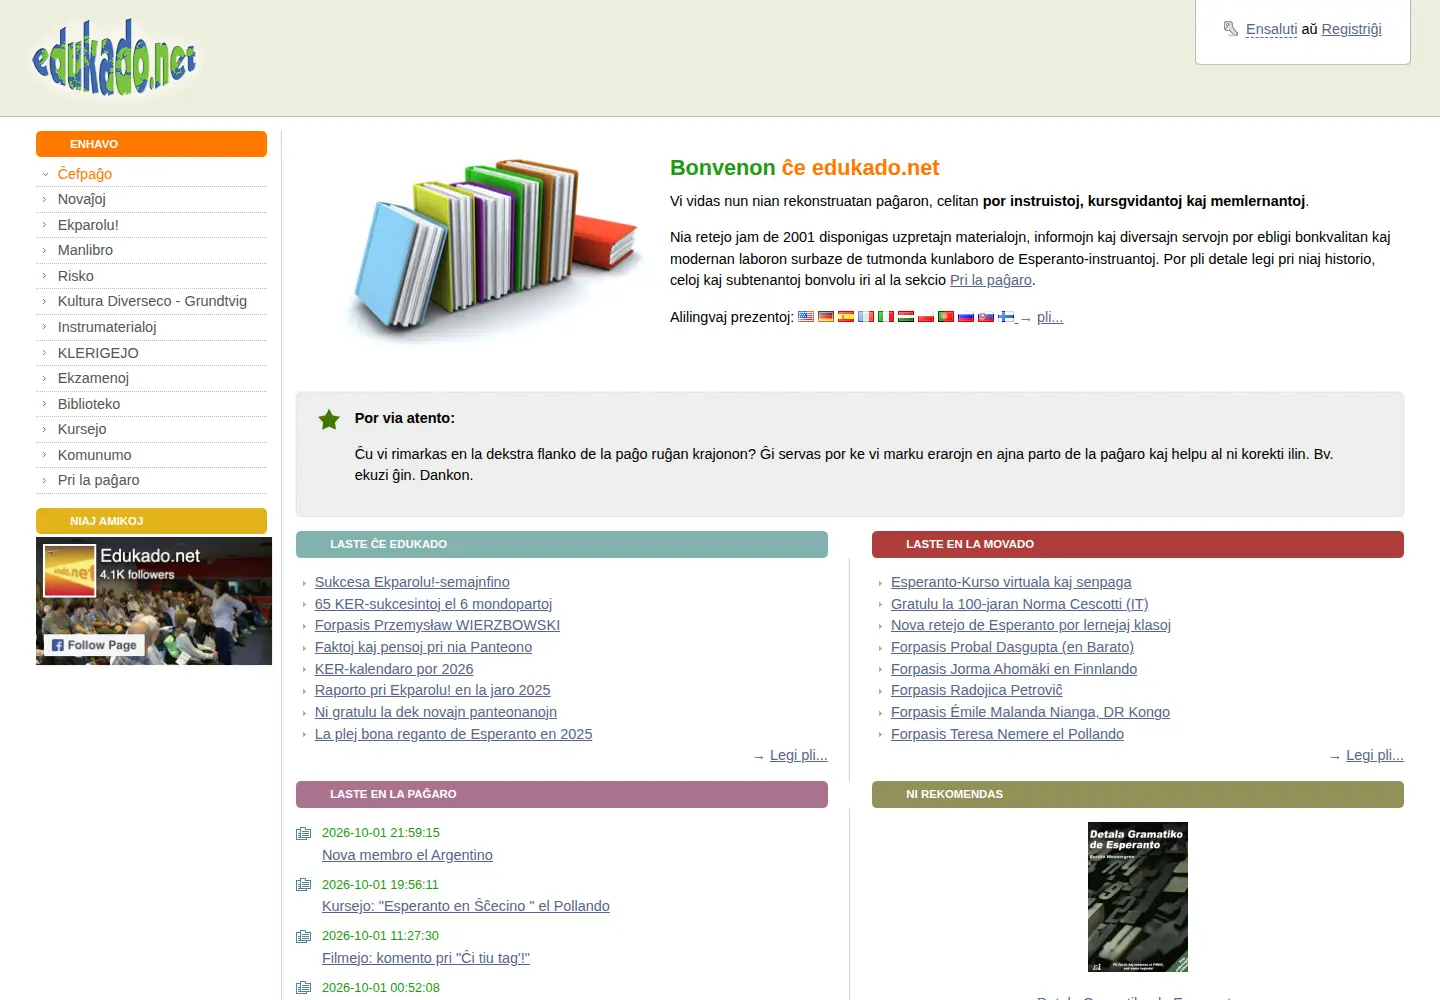Open Faktoj kaj pensoj pri nia Panteono

[x=423, y=647]
